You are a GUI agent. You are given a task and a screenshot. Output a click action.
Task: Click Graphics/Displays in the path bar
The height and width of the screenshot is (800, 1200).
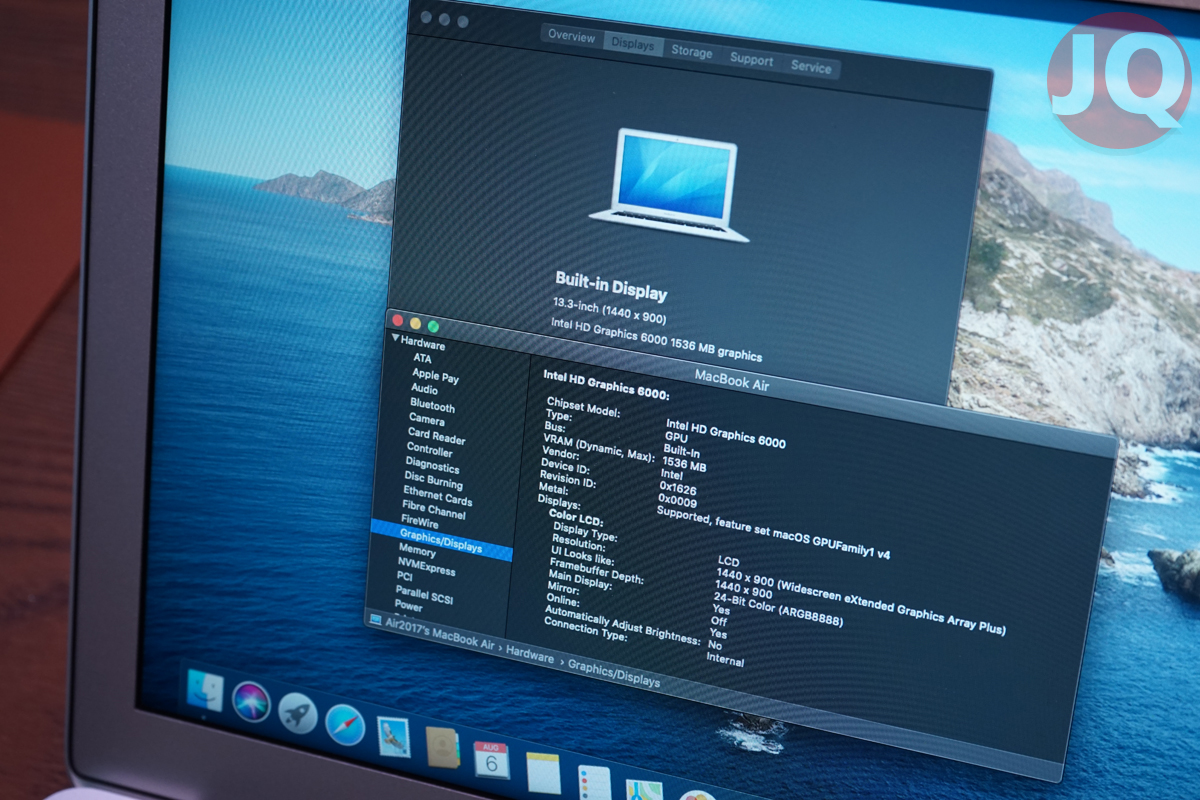click(x=614, y=675)
